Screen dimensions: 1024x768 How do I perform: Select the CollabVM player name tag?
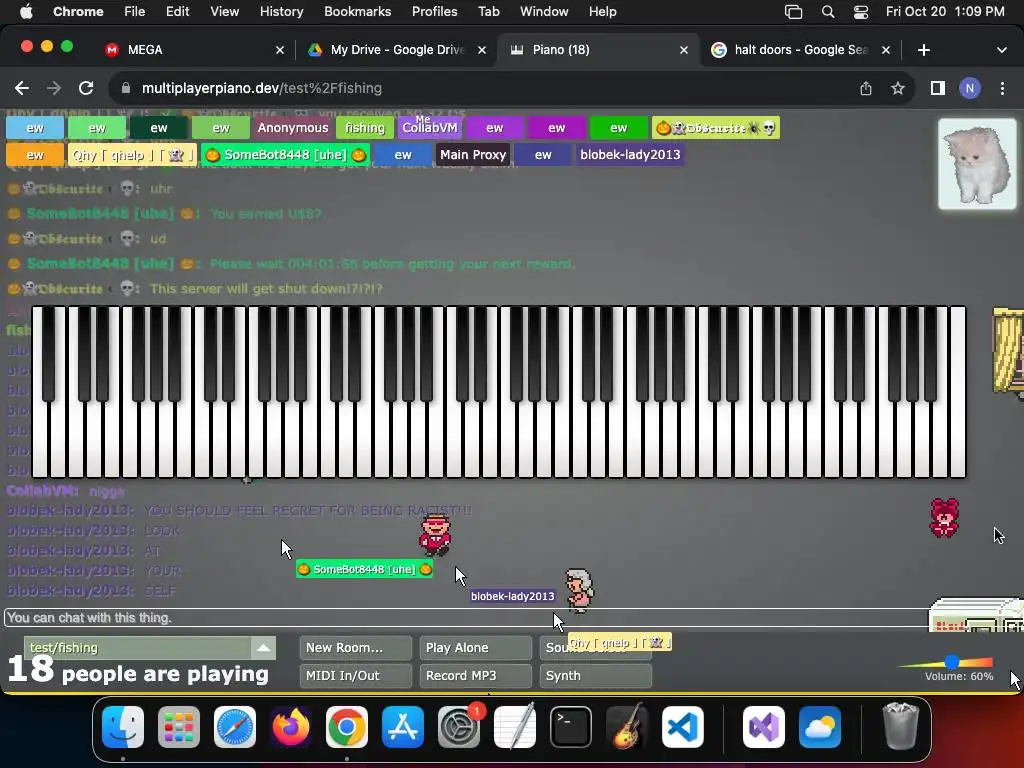[x=430, y=128]
